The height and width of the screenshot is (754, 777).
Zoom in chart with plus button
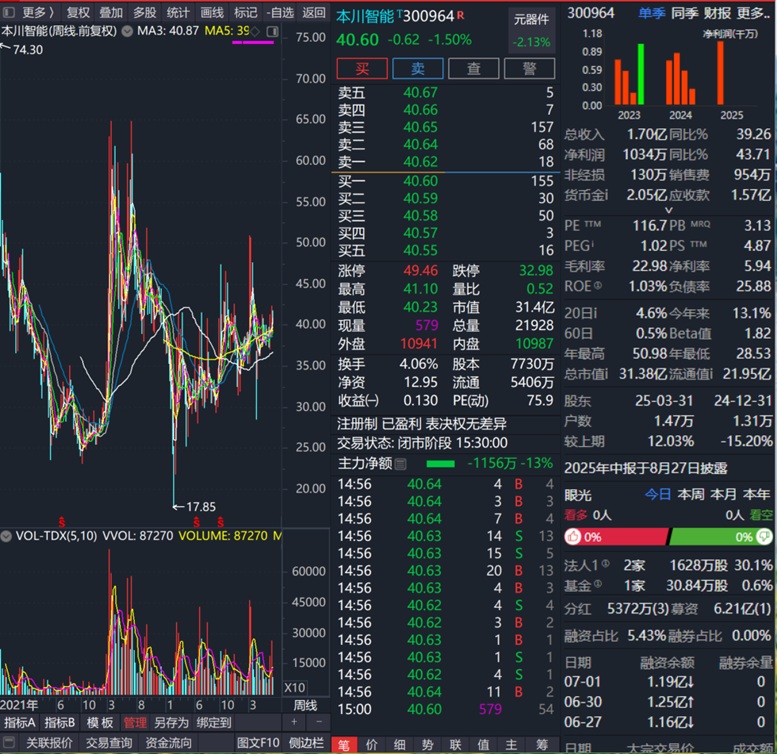pyautogui.click(x=294, y=722)
